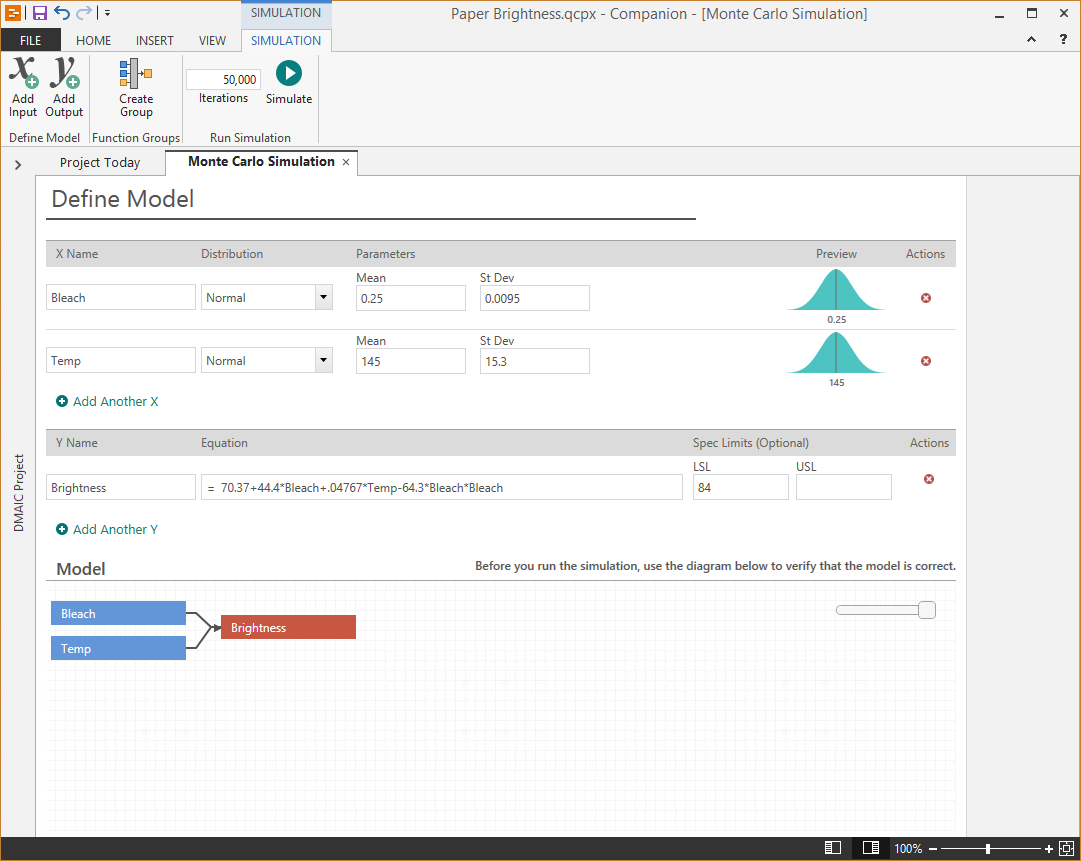Select the Temp node in model diagram
This screenshot has height=861, width=1081.
tap(118, 649)
